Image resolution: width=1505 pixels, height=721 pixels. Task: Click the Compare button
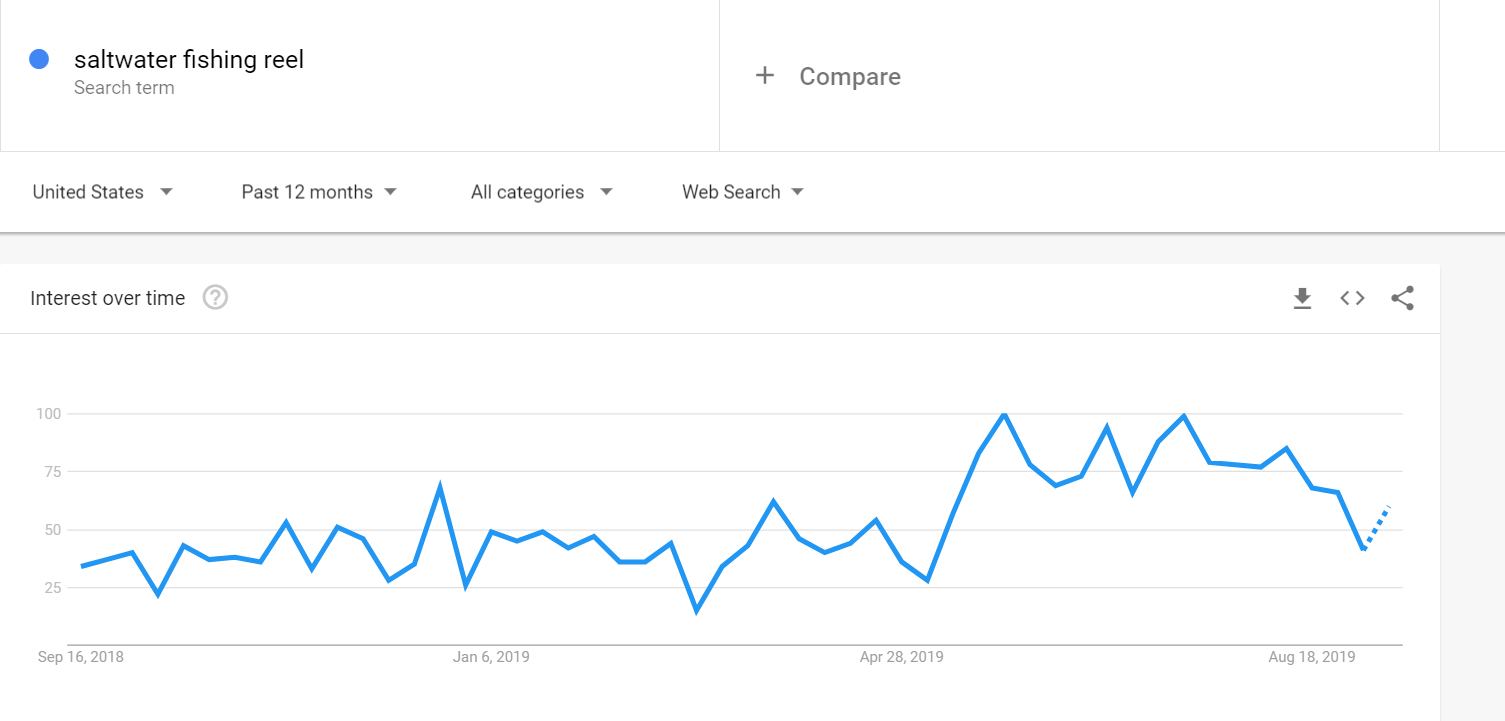point(849,77)
